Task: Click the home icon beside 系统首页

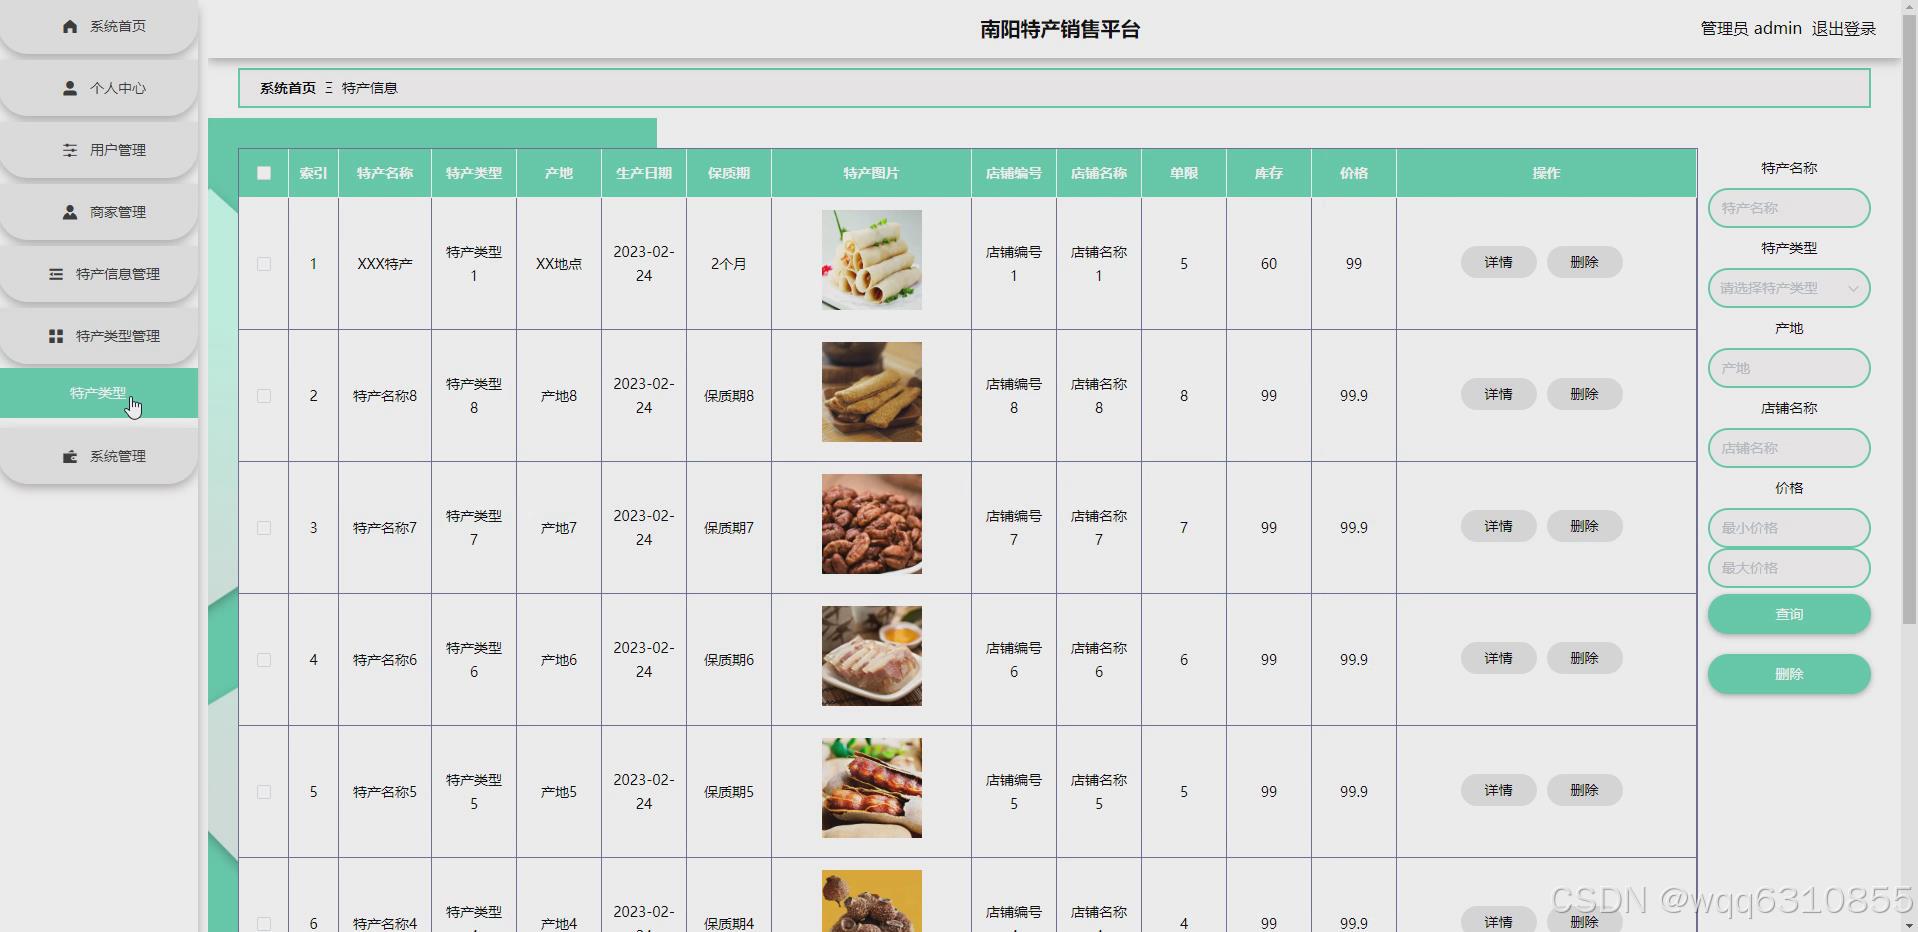Action: [x=70, y=27]
